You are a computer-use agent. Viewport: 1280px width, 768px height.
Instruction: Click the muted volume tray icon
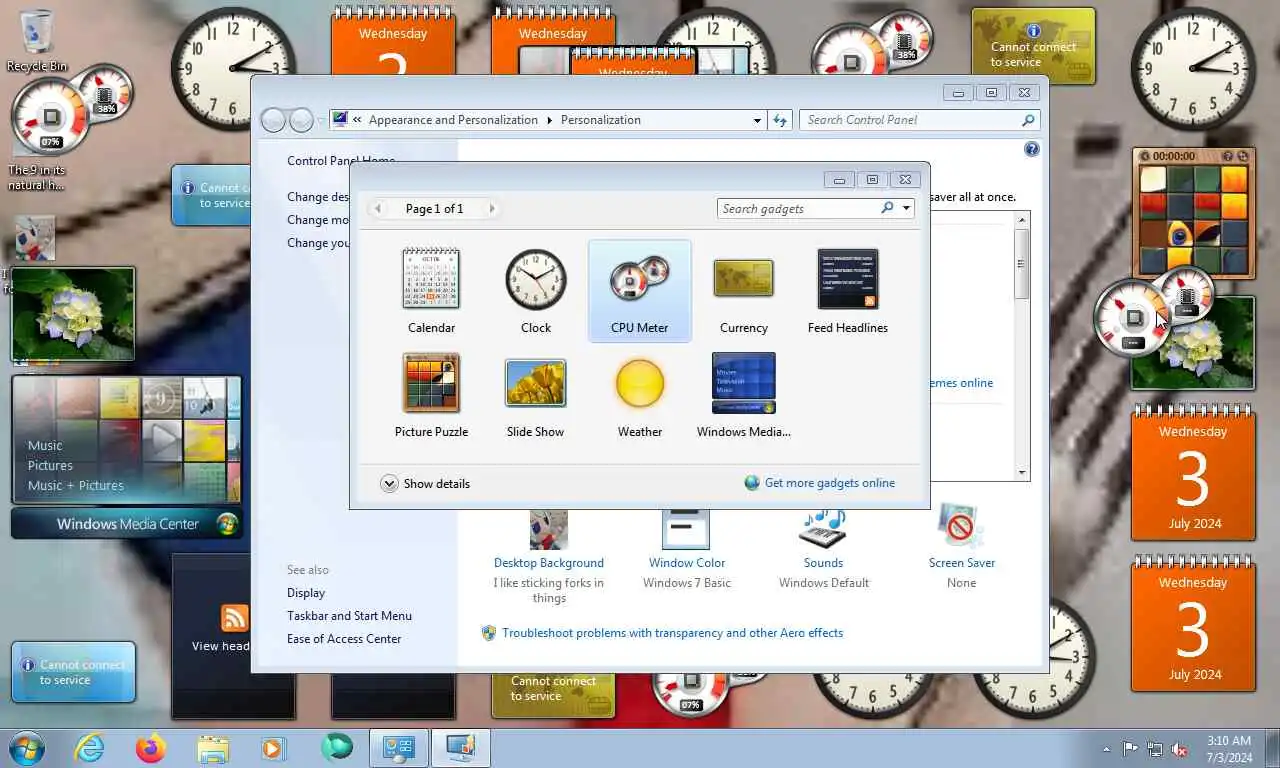(1179, 749)
